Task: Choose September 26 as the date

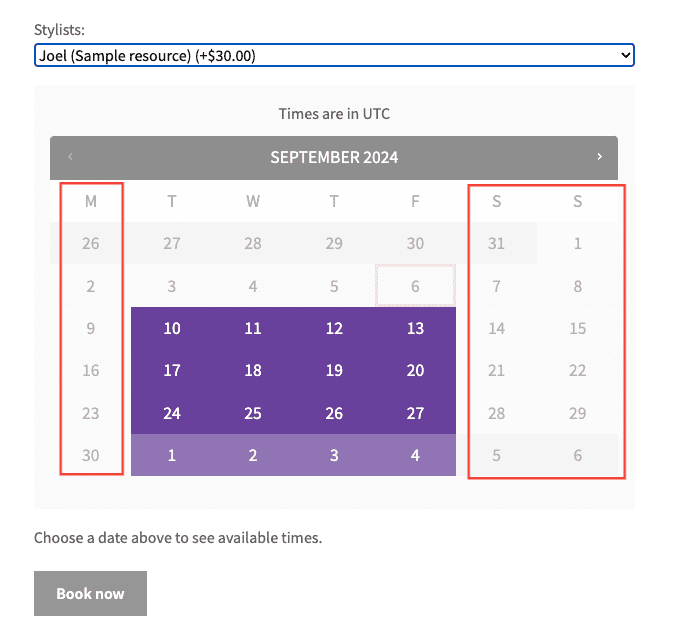Action: pyautogui.click(x=334, y=413)
